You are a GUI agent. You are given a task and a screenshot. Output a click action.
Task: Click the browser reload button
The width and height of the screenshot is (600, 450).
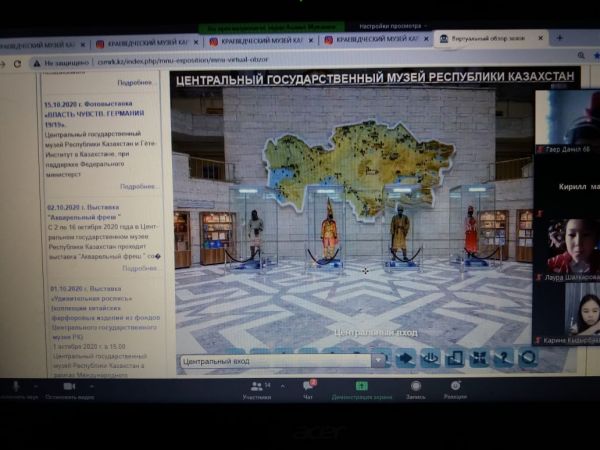pyautogui.click(x=16, y=63)
